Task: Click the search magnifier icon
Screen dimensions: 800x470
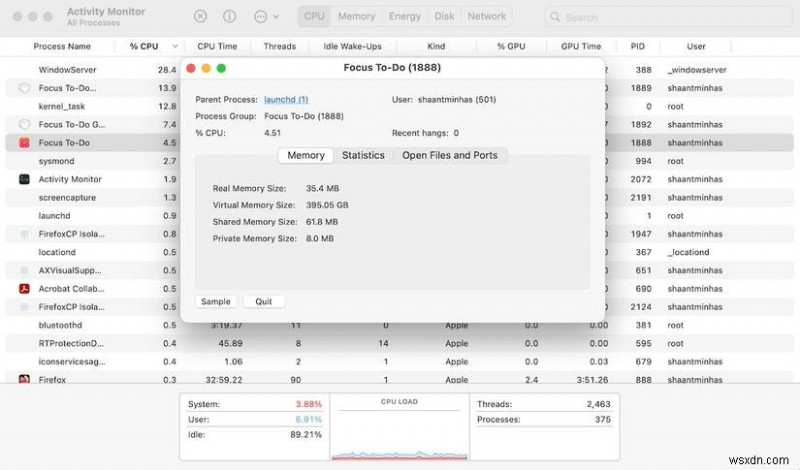Action: click(x=555, y=17)
